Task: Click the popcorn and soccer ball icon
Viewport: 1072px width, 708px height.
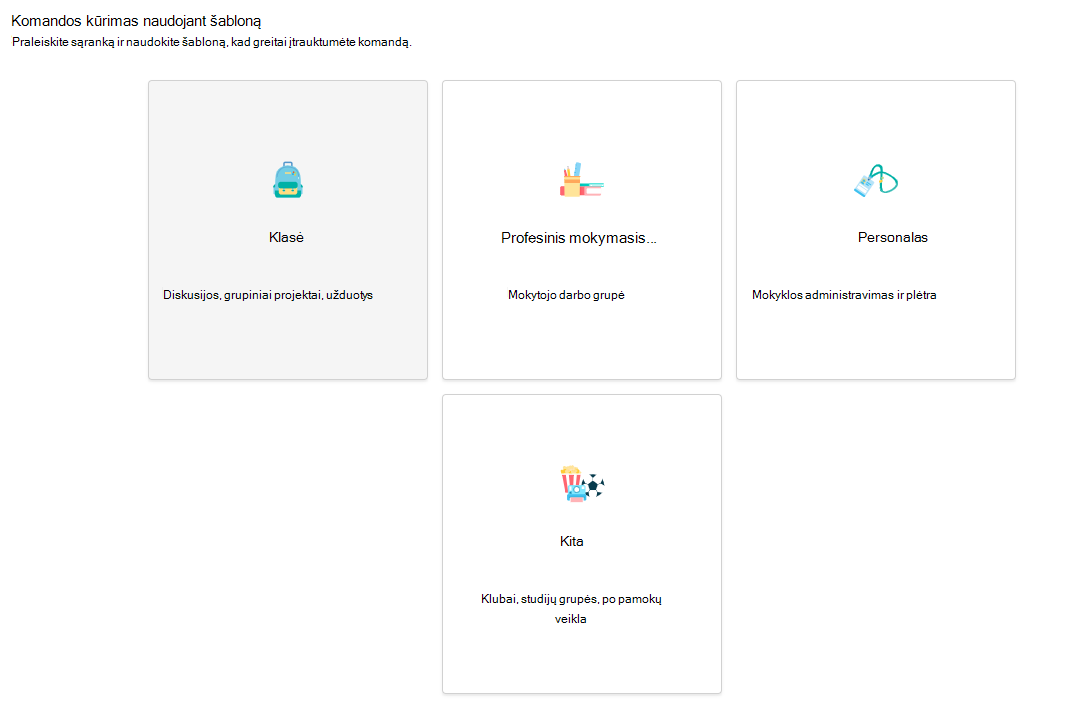Action: tap(582, 484)
